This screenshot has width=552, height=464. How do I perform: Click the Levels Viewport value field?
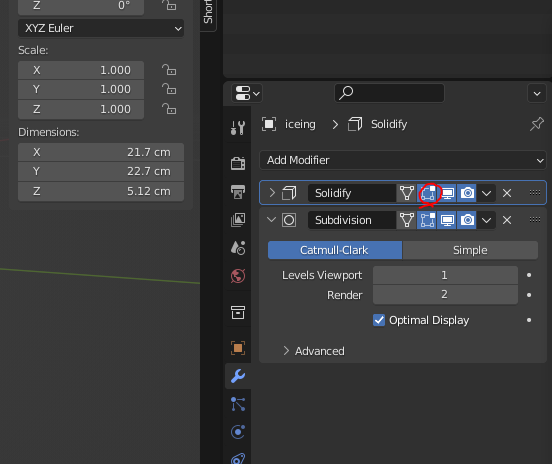pyautogui.click(x=445, y=275)
